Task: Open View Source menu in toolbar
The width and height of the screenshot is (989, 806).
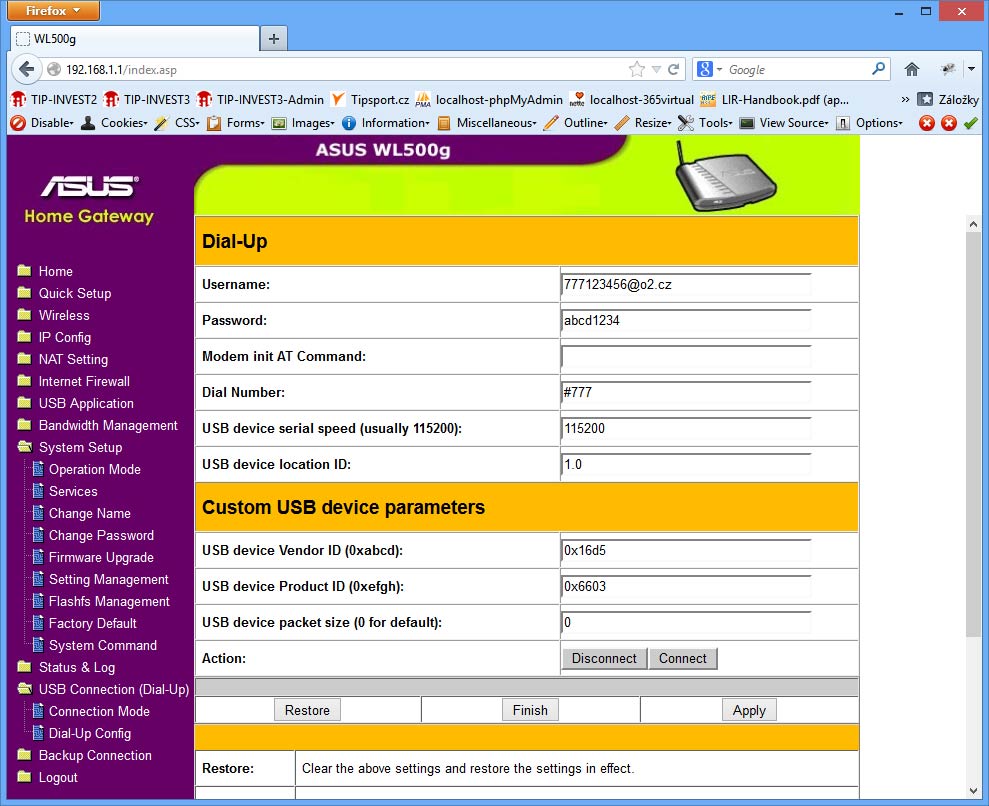Action: pyautogui.click(x=784, y=123)
